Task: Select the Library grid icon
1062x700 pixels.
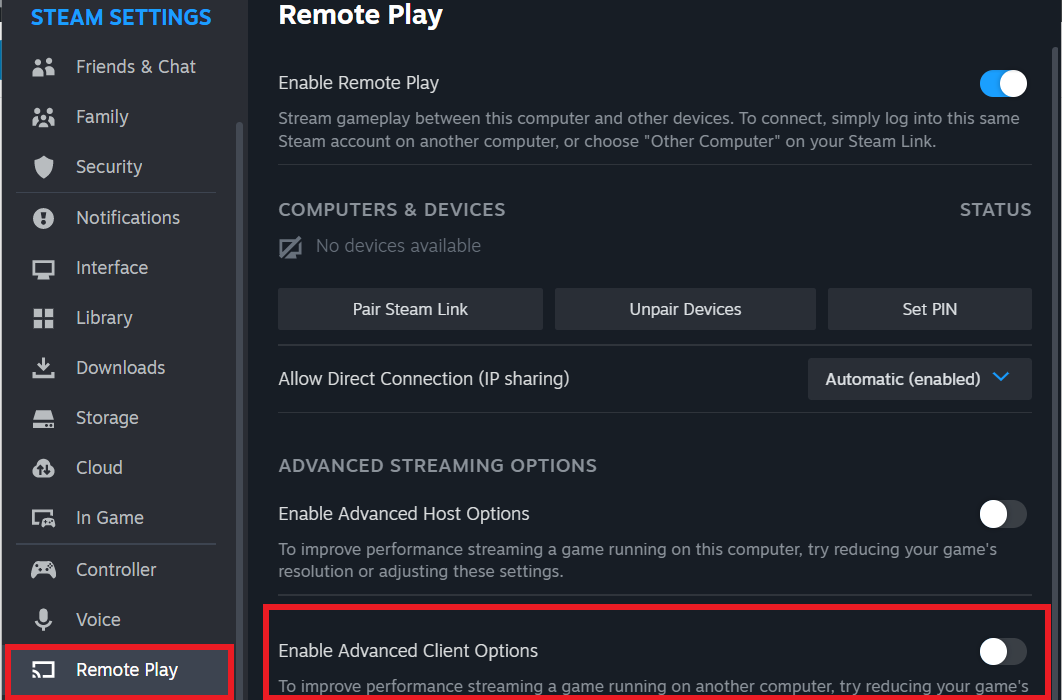Action: [44, 317]
